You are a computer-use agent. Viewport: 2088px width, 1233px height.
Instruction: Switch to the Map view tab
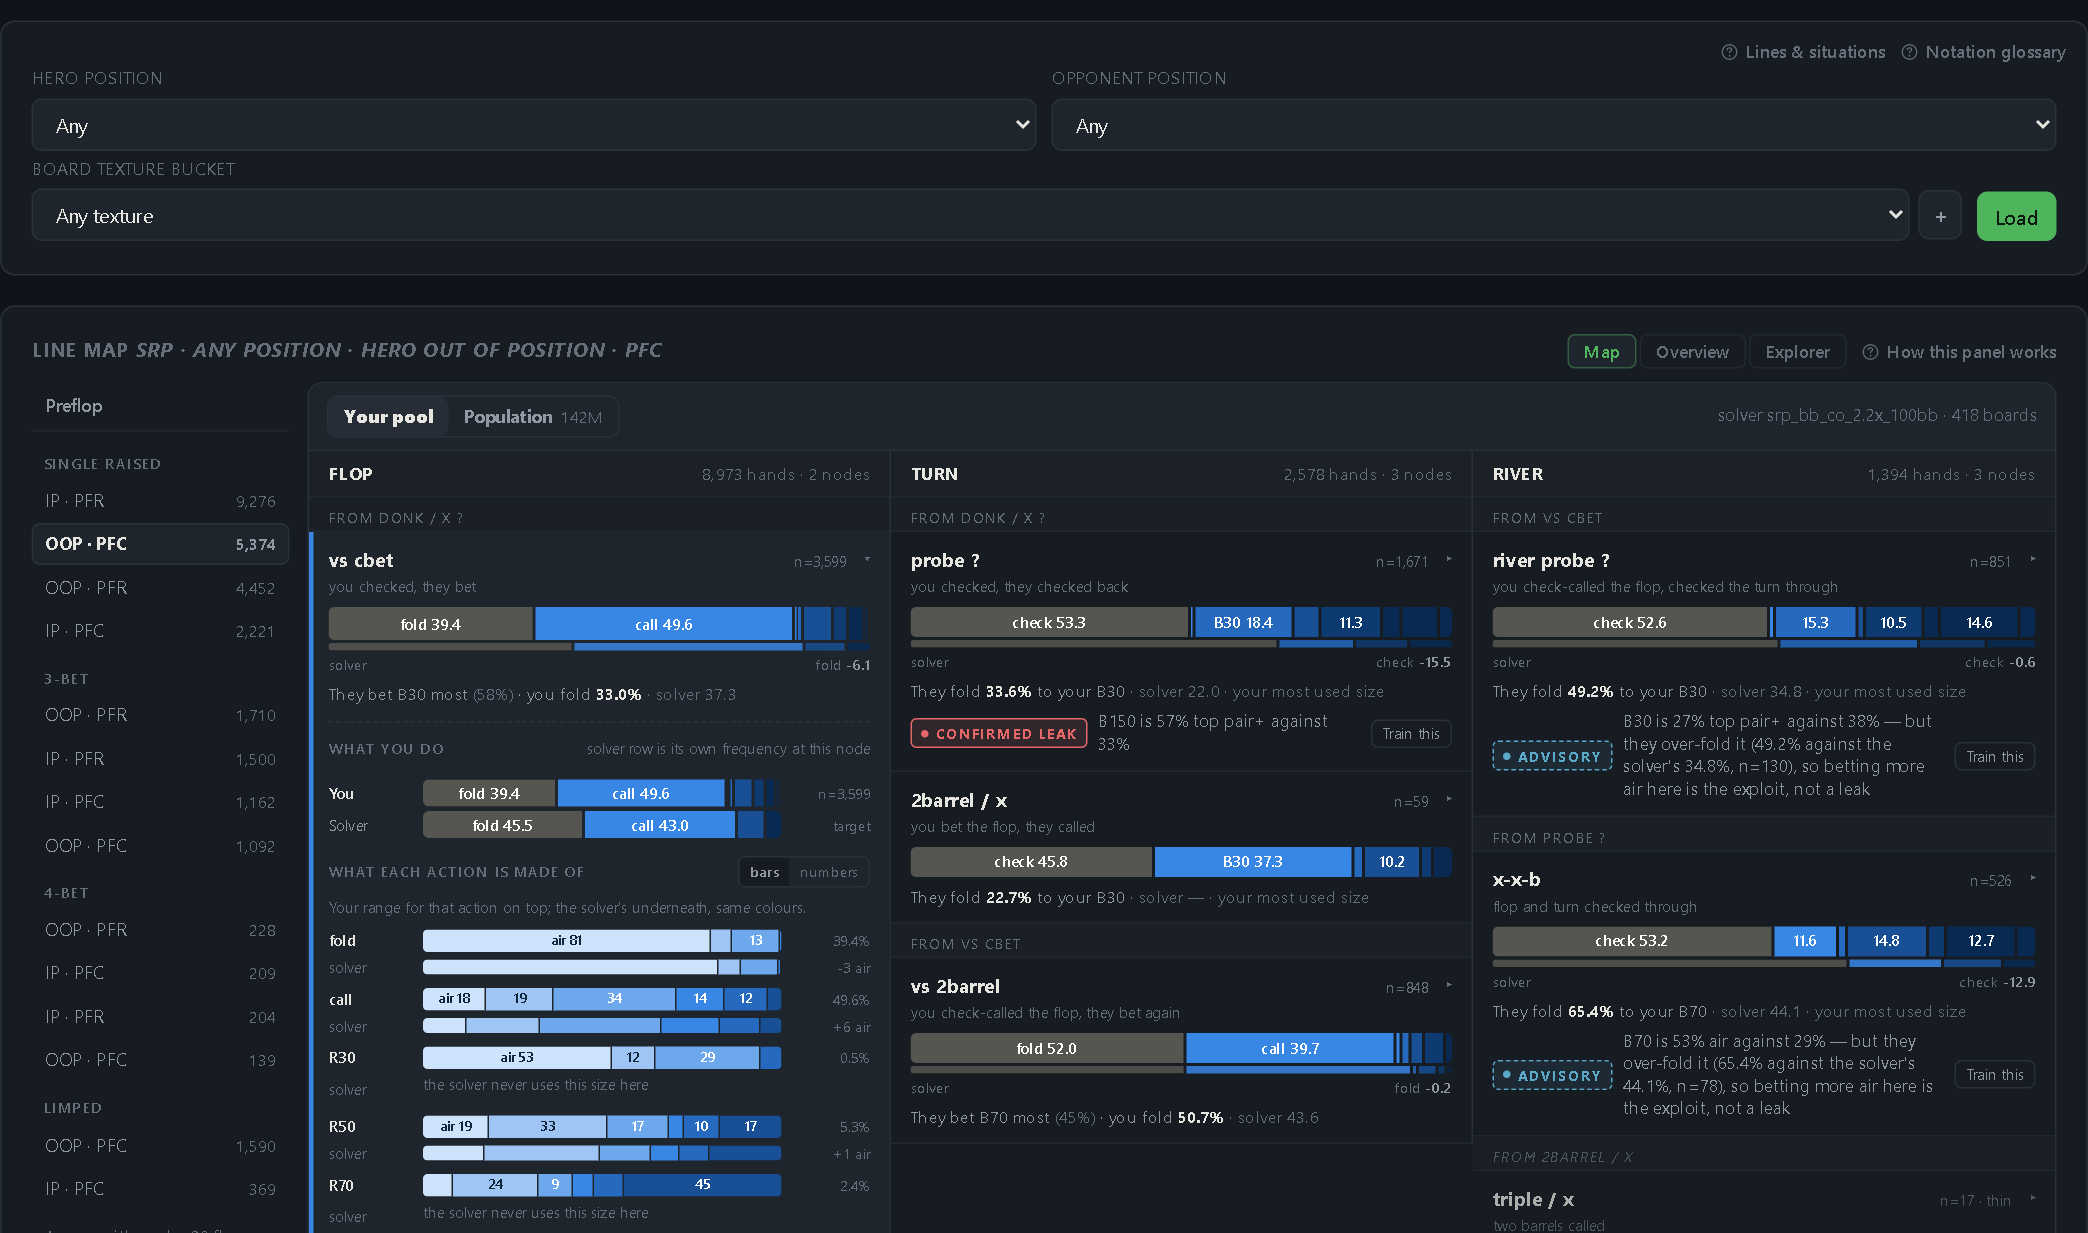(1601, 352)
